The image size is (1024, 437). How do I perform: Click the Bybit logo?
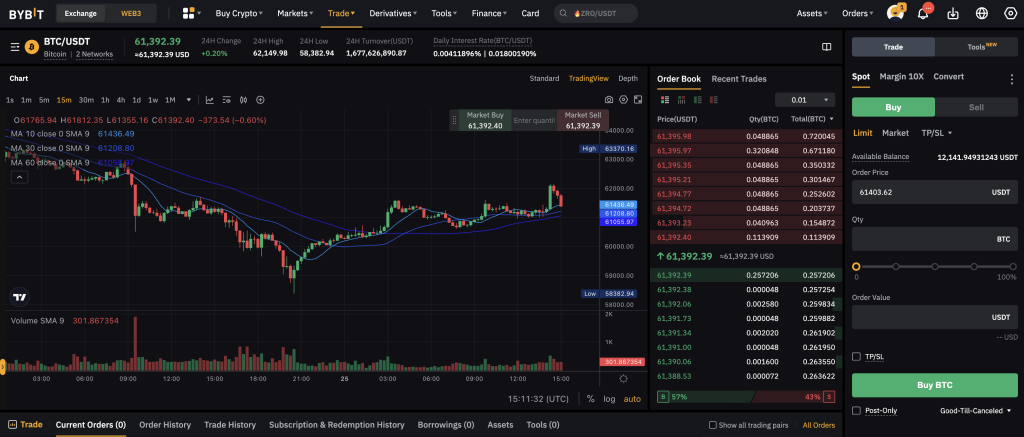(x=27, y=13)
